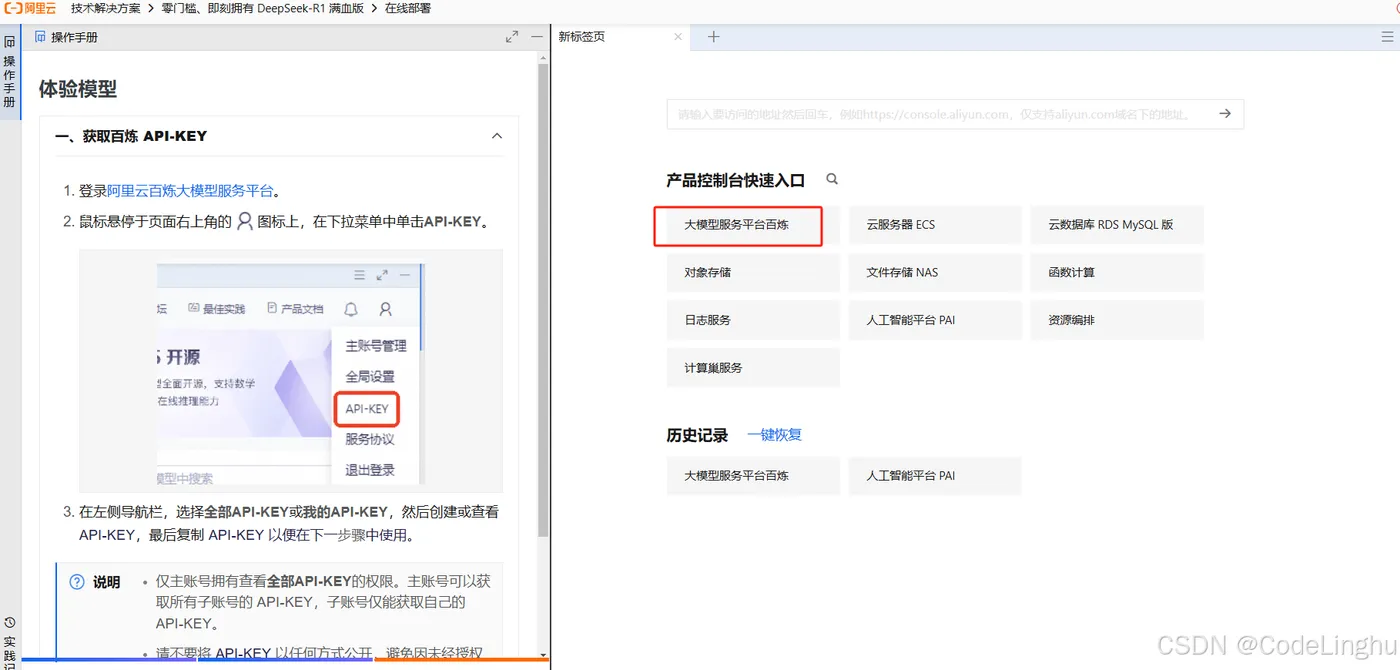
Task: Open 对象存储 console entry
Action: pos(753,272)
